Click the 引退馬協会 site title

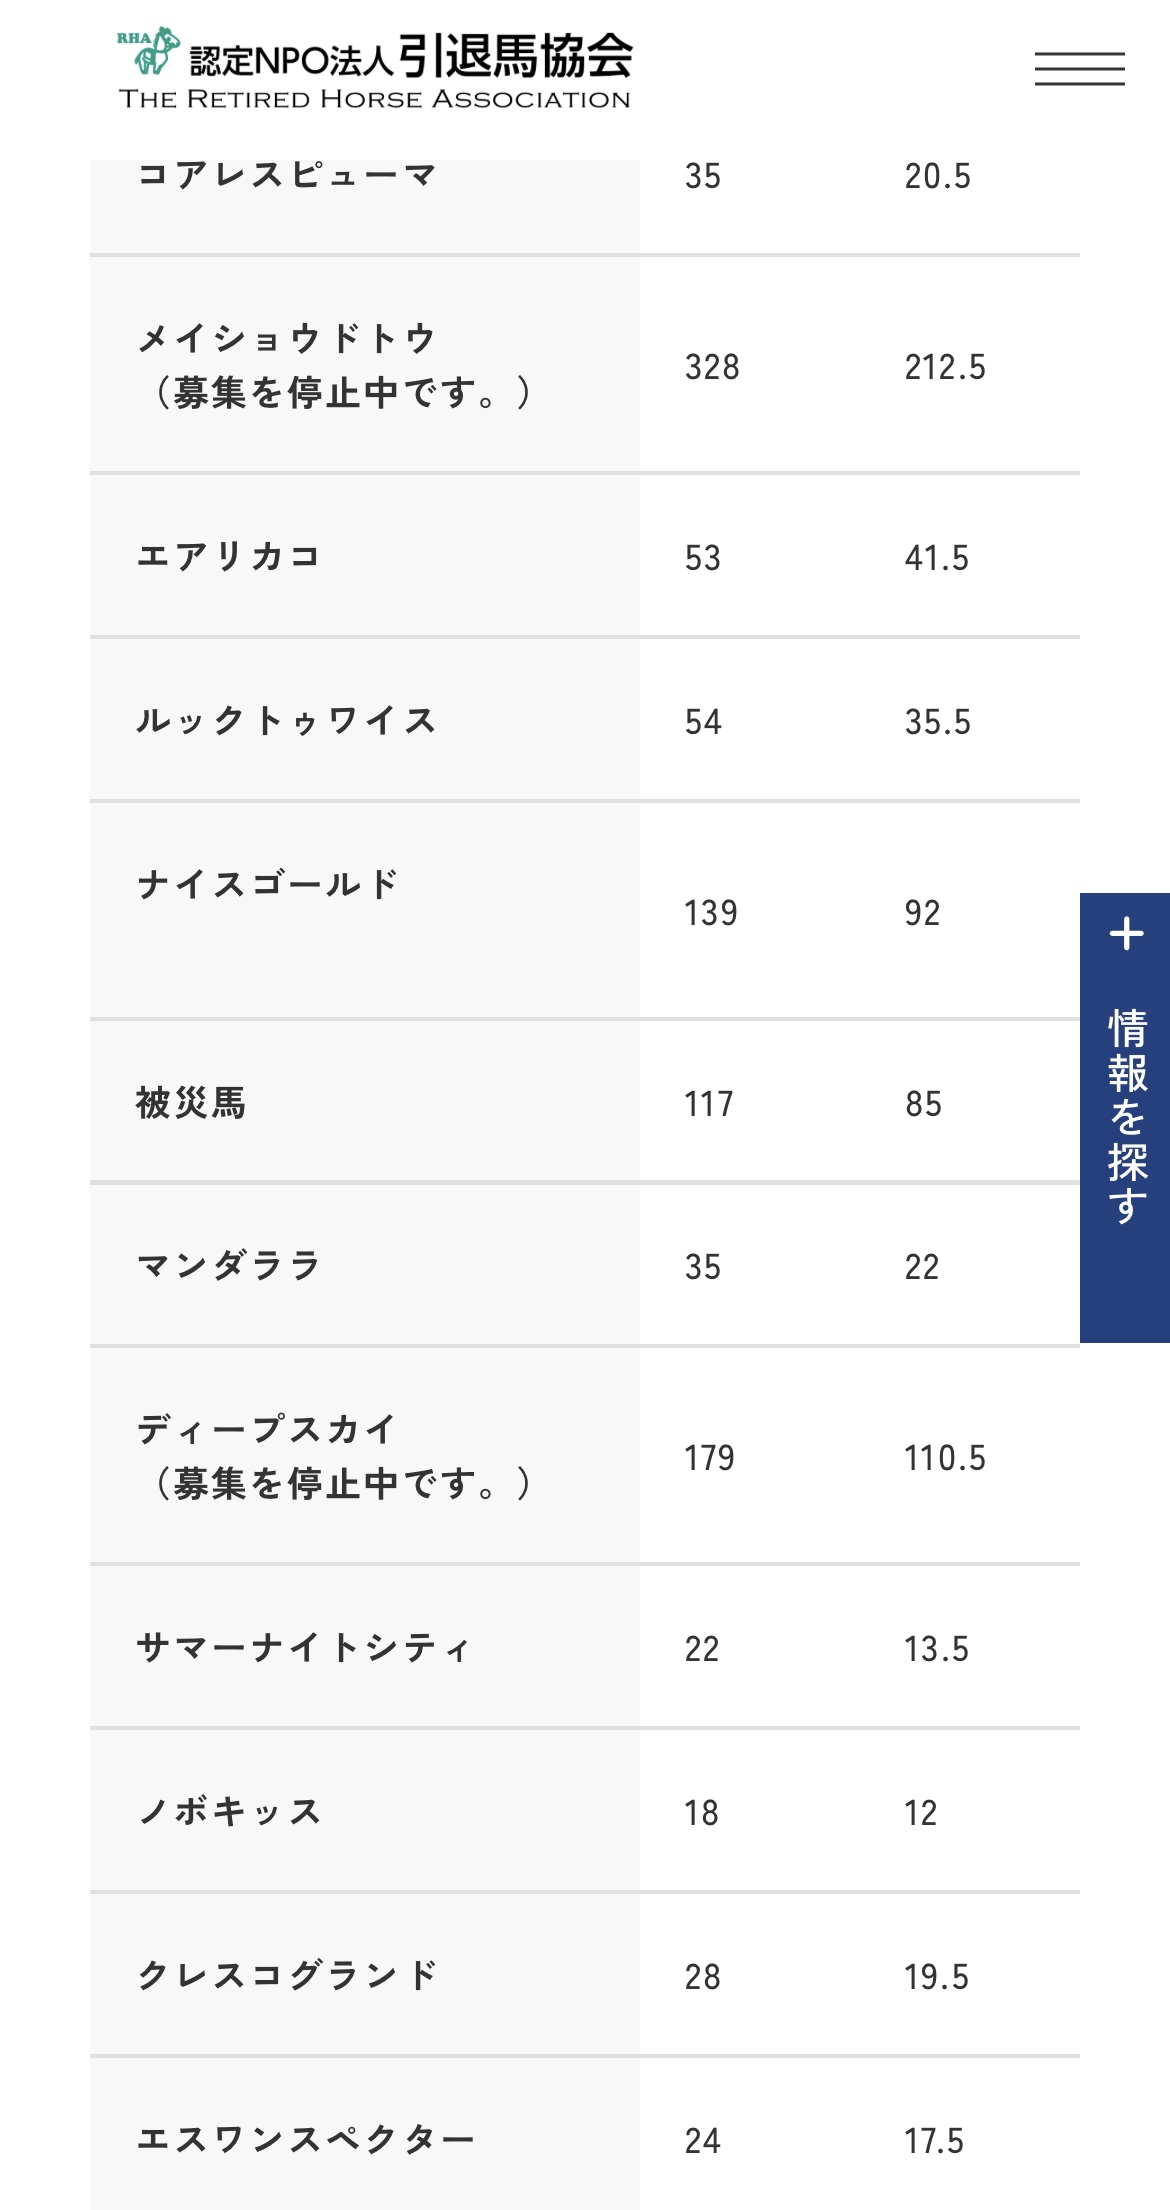click(516, 55)
